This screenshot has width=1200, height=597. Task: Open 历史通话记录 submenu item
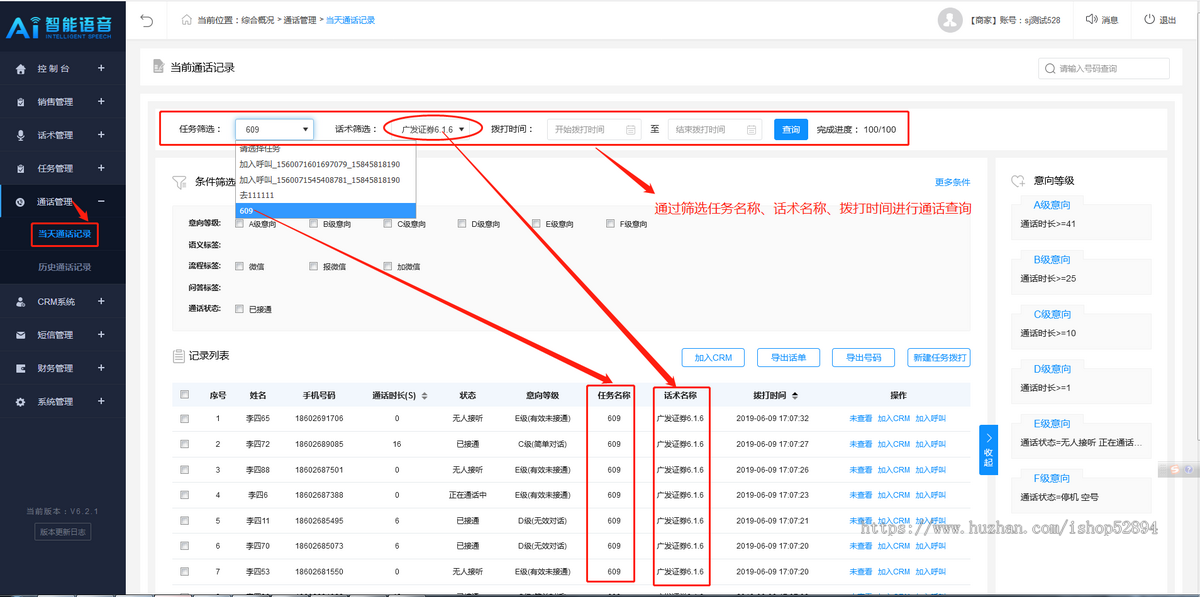point(65,267)
